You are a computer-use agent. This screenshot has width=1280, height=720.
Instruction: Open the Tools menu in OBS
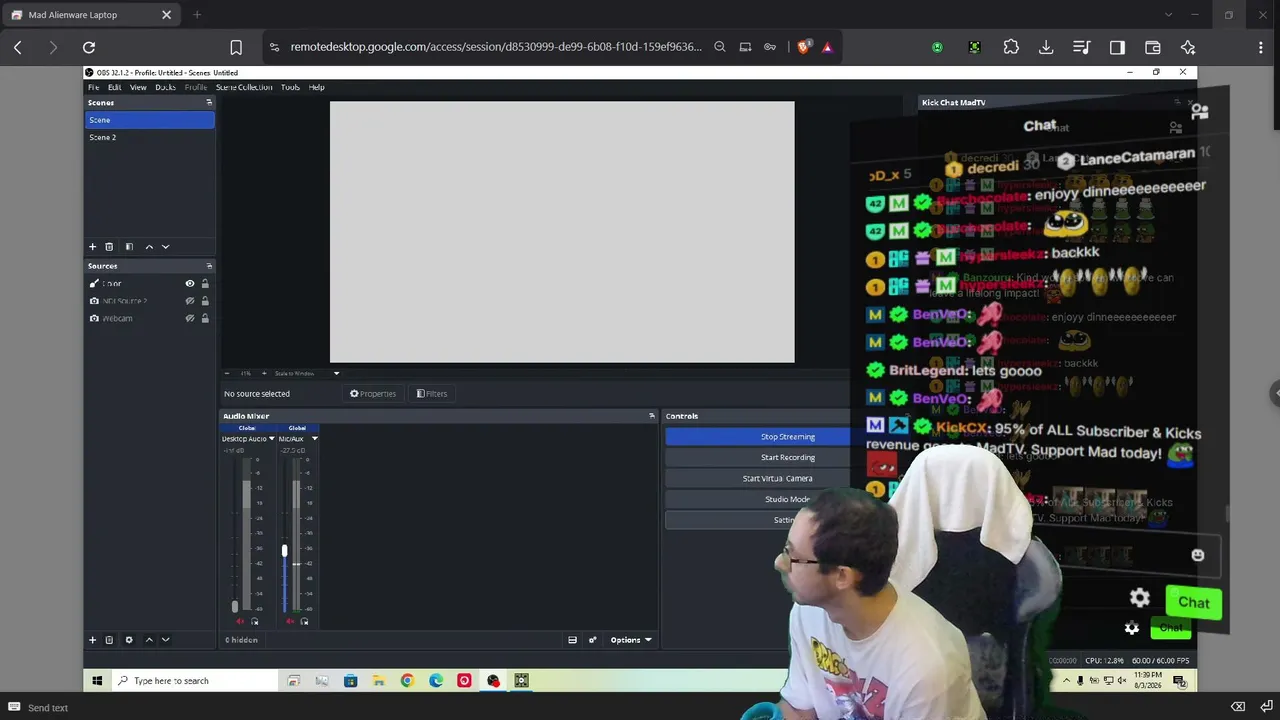tap(290, 87)
